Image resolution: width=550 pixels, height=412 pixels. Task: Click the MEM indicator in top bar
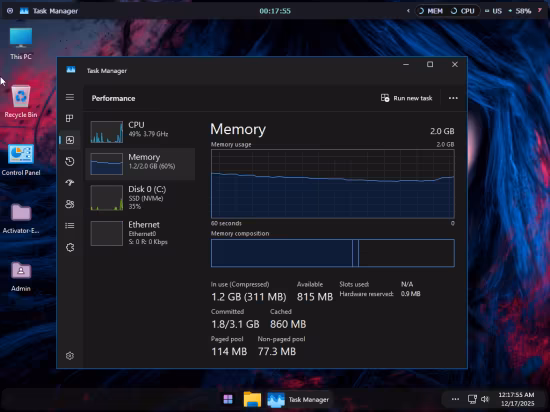[431, 11]
